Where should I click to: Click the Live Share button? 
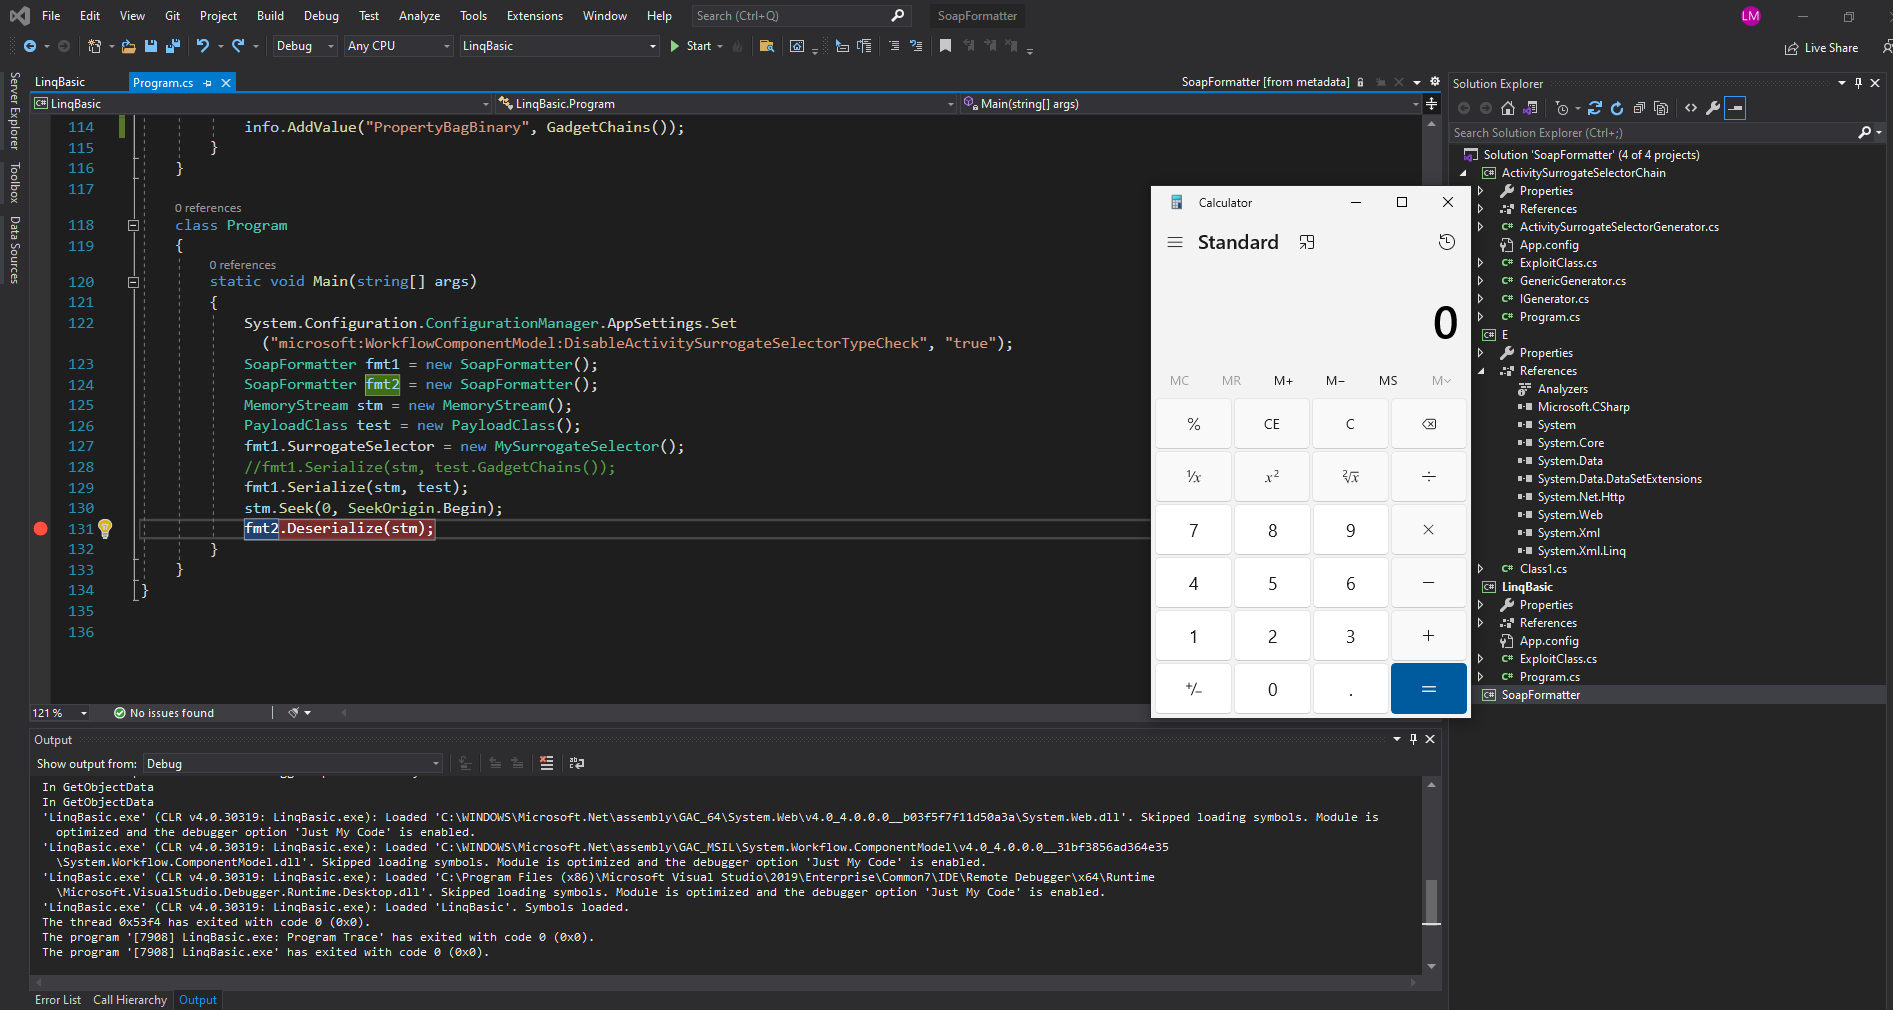[1821, 48]
